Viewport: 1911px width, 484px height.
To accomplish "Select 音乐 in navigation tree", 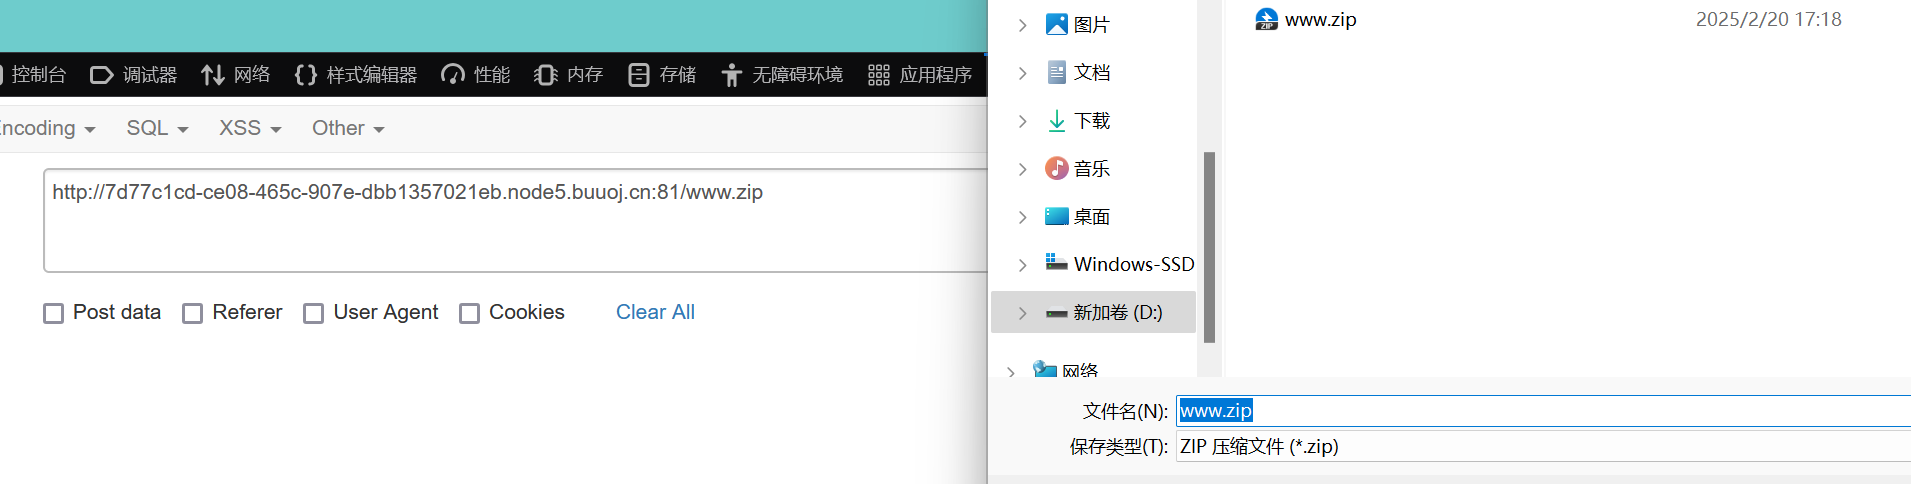I will 1091,169.
